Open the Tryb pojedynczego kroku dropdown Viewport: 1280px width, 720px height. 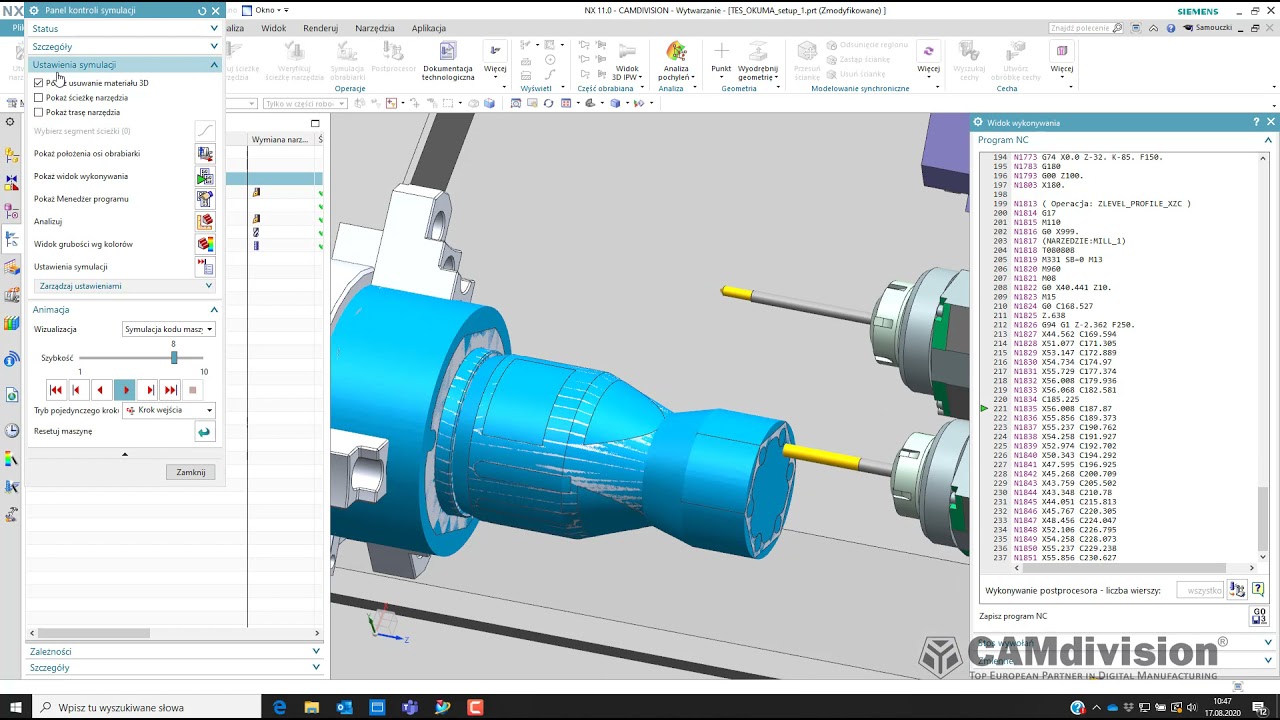(x=168, y=410)
